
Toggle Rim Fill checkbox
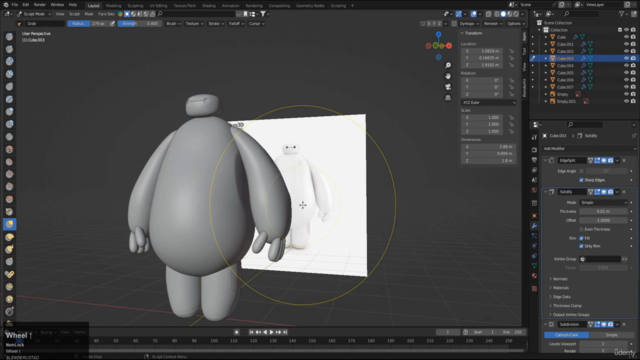pyautogui.click(x=581, y=238)
